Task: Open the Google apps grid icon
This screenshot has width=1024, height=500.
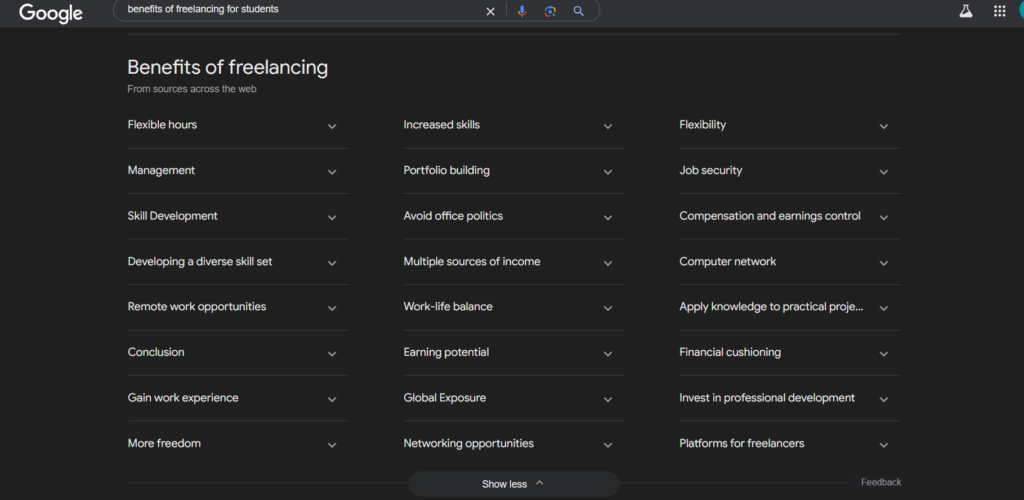Action: 999,11
